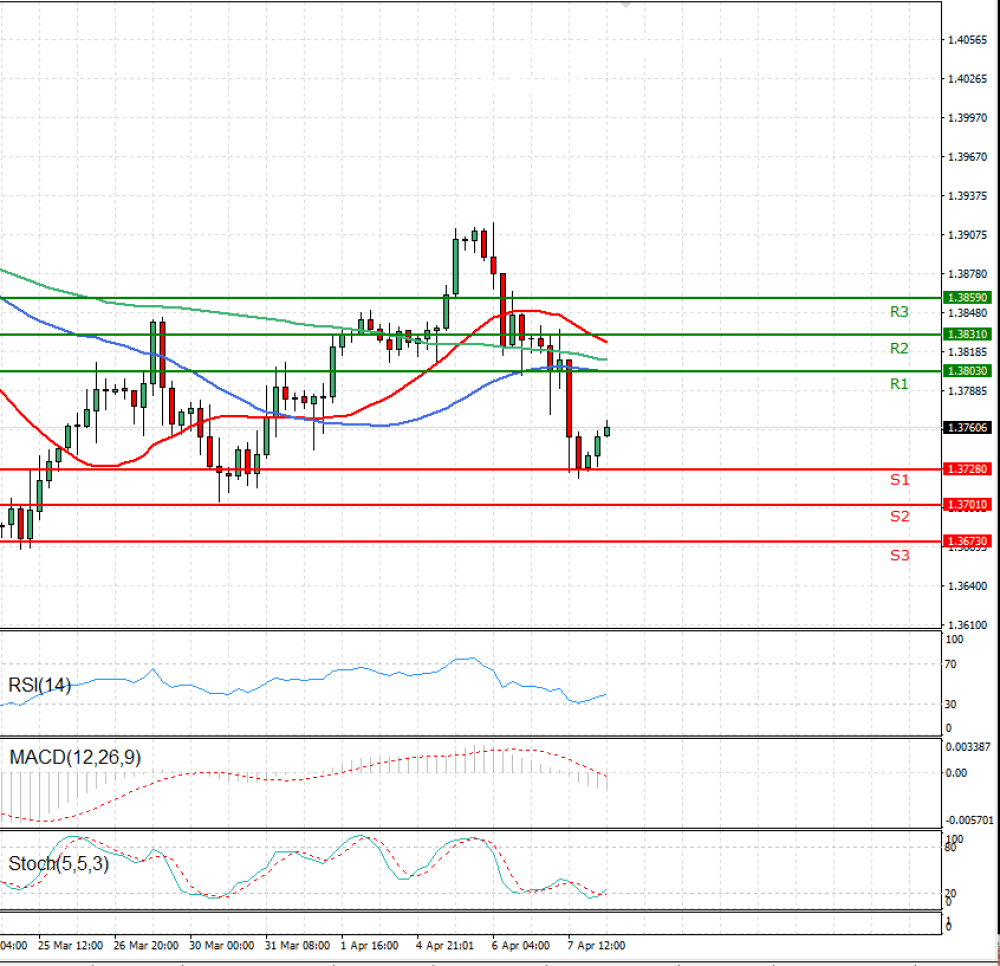The image size is (1000, 966).
Task: Select the 1.38310 price tag
Action: tap(967, 334)
